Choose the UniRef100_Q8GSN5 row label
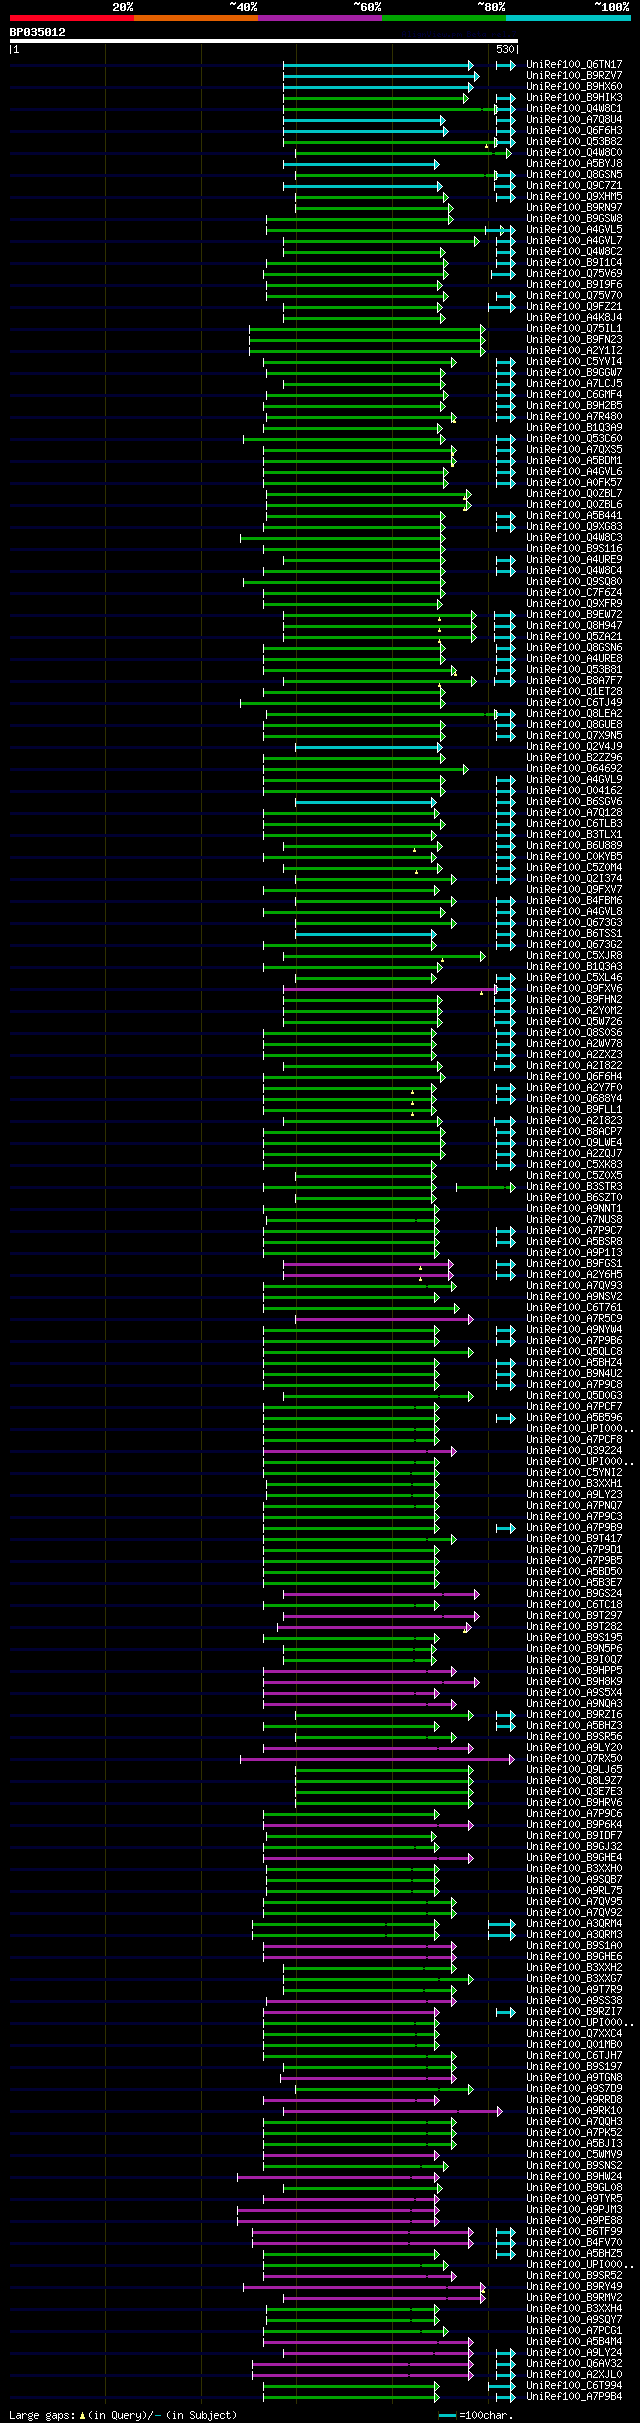 (574, 175)
